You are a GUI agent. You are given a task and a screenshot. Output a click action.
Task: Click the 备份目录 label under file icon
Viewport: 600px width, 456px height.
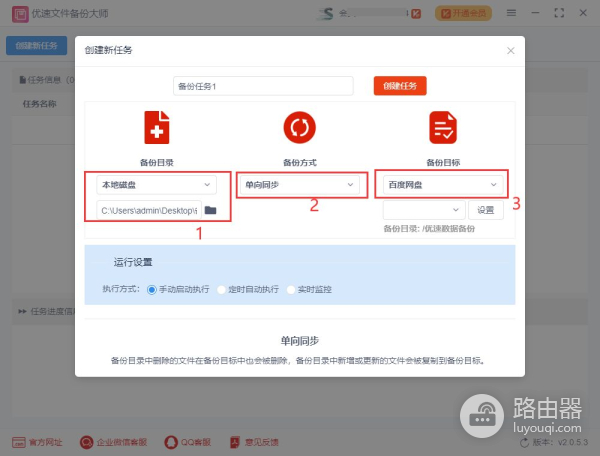(x=157, y=163)
